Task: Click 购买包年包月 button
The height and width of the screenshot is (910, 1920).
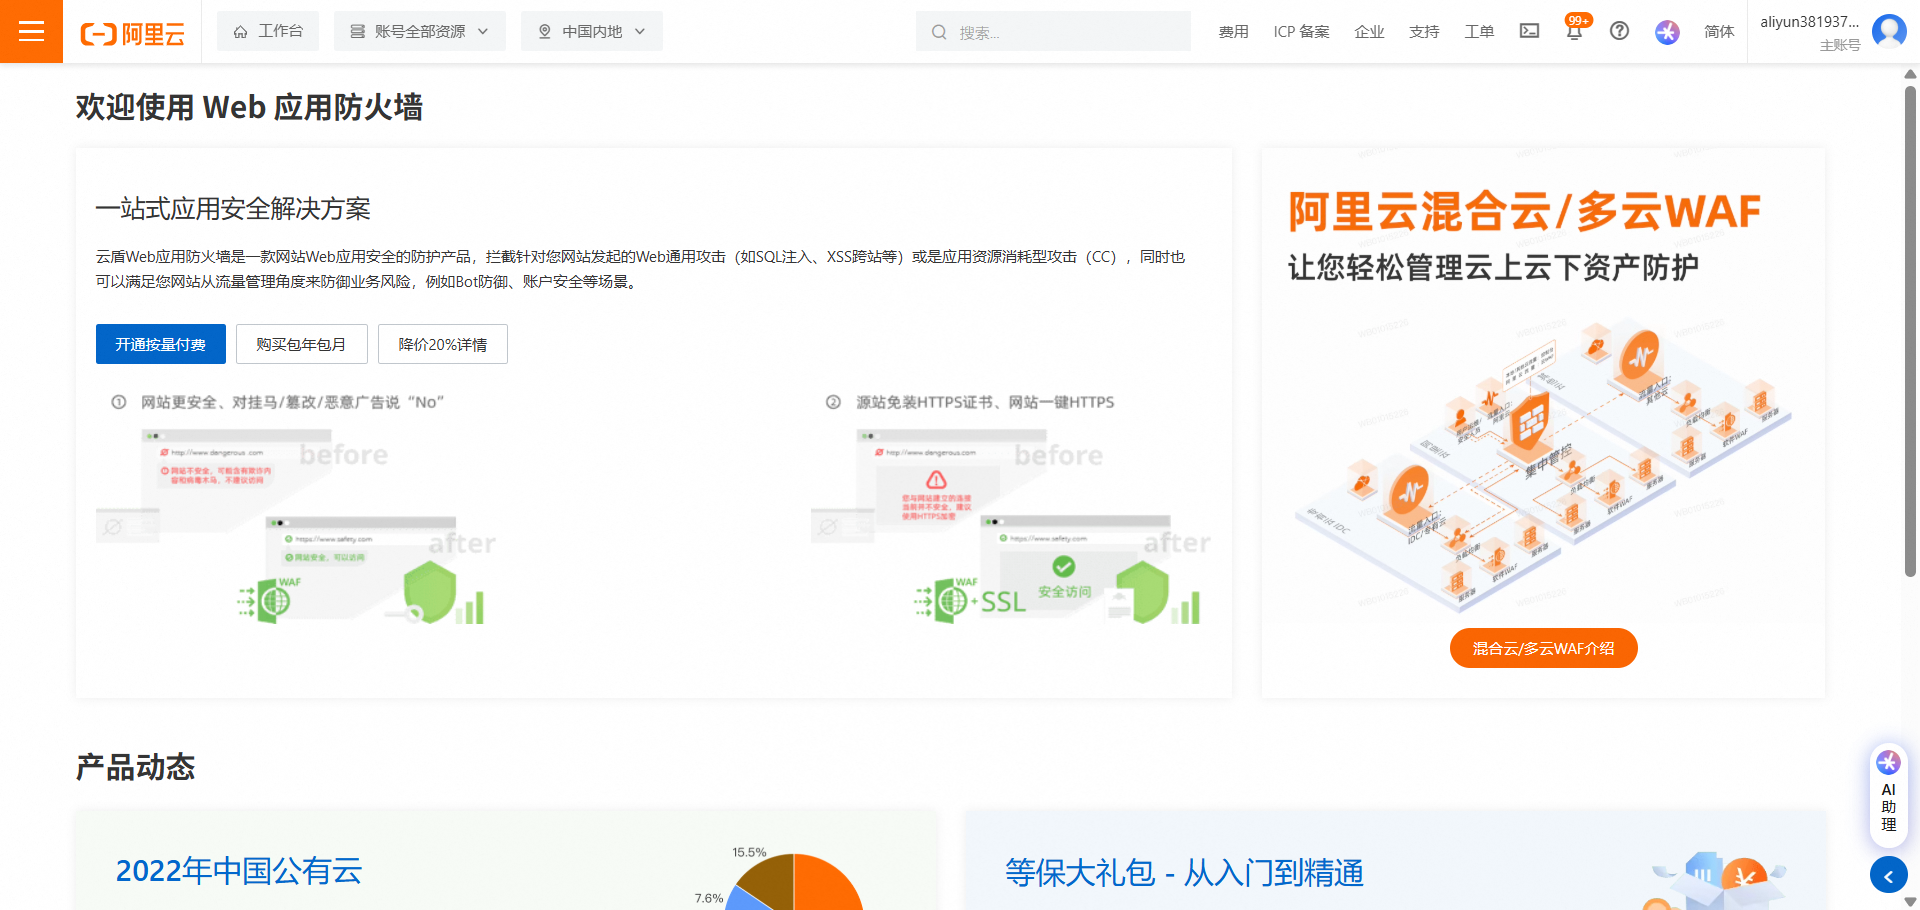Action: coord(302,344)
